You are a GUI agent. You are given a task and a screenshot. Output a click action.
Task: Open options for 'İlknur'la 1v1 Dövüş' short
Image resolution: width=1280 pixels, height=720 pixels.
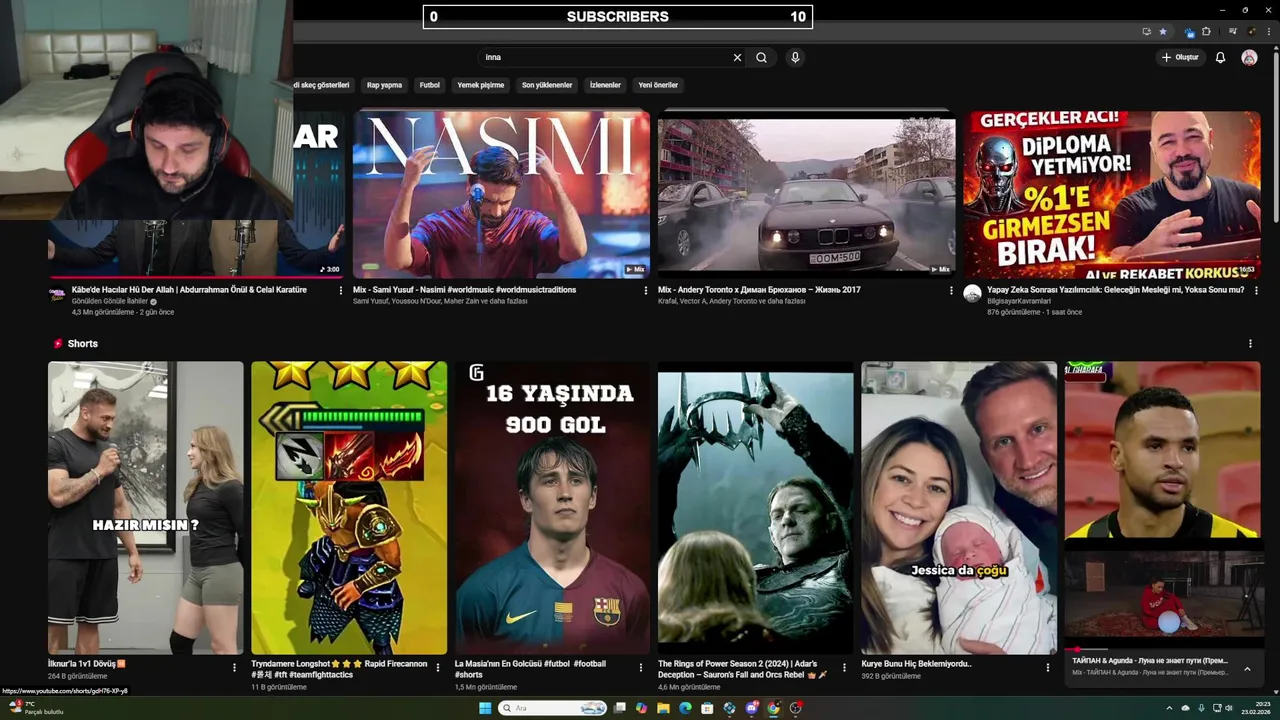(234, 667)
